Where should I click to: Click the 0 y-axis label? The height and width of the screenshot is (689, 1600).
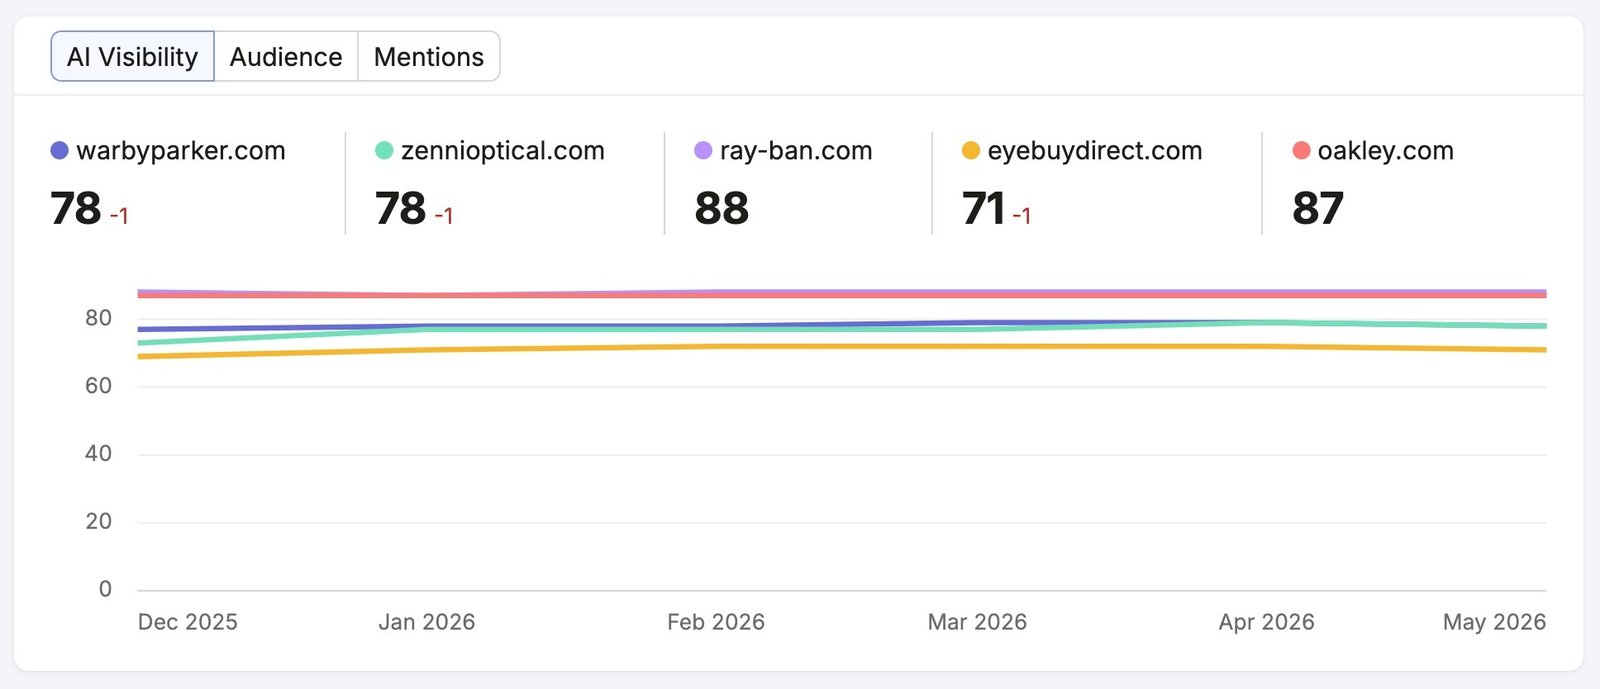[x=105, y=589]
